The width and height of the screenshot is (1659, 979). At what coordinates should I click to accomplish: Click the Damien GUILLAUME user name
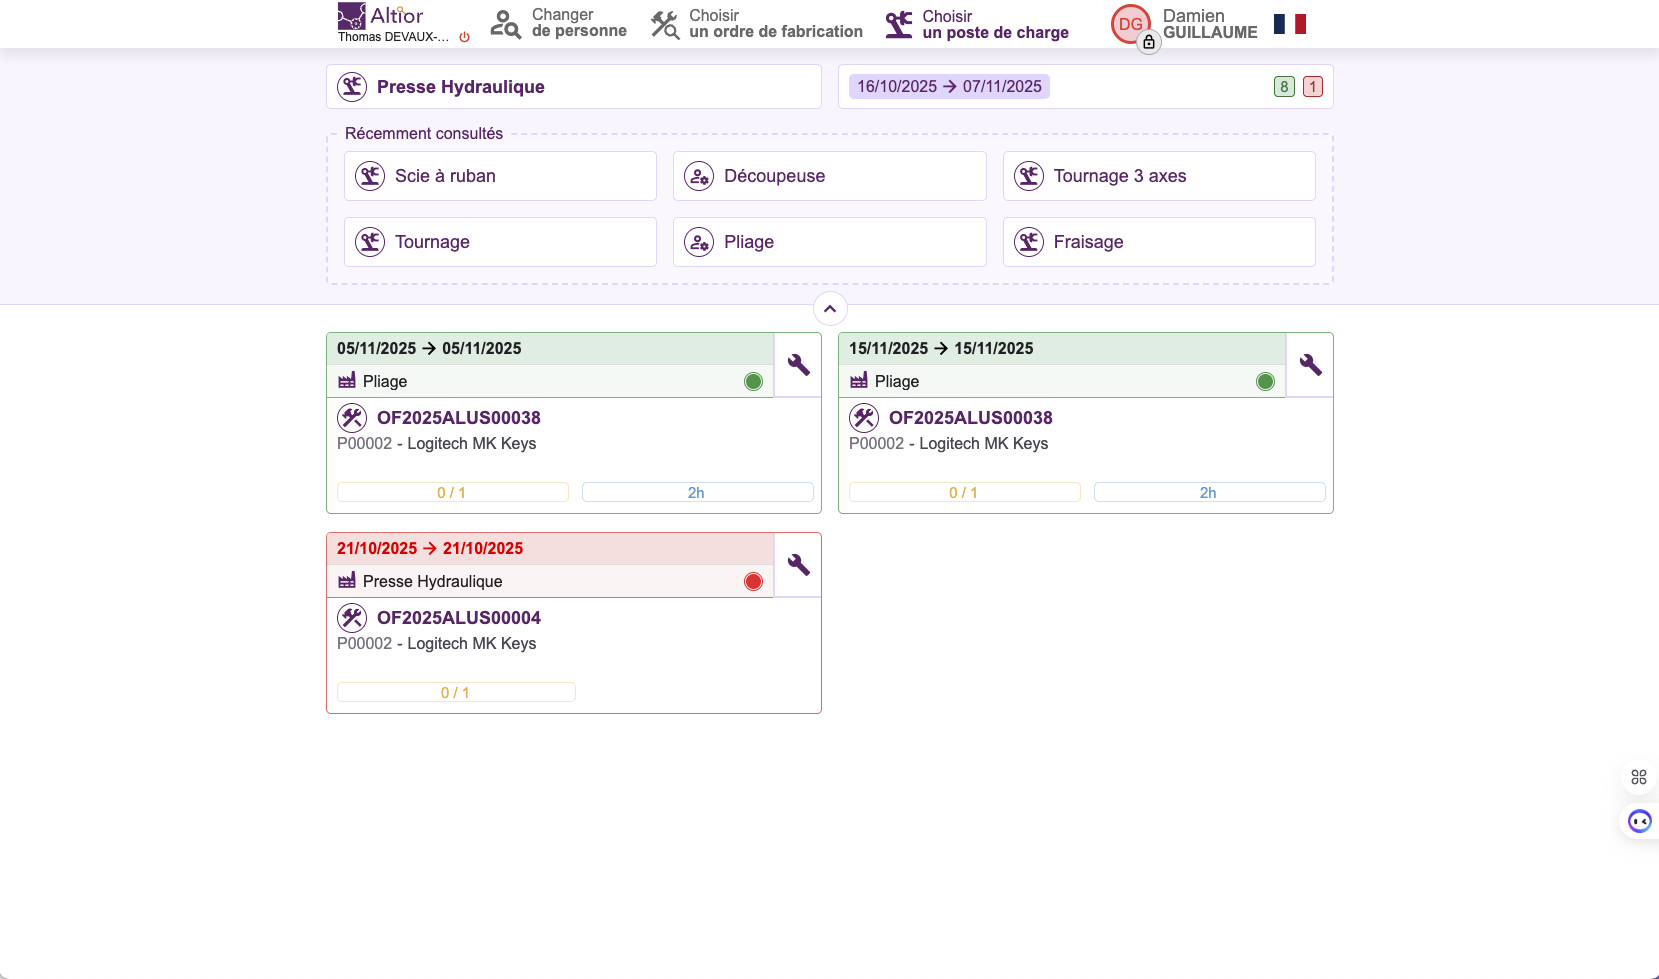tap(1210, 24)
